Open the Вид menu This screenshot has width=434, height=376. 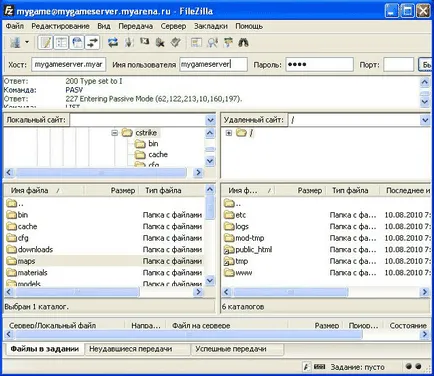tap(104, 26)
